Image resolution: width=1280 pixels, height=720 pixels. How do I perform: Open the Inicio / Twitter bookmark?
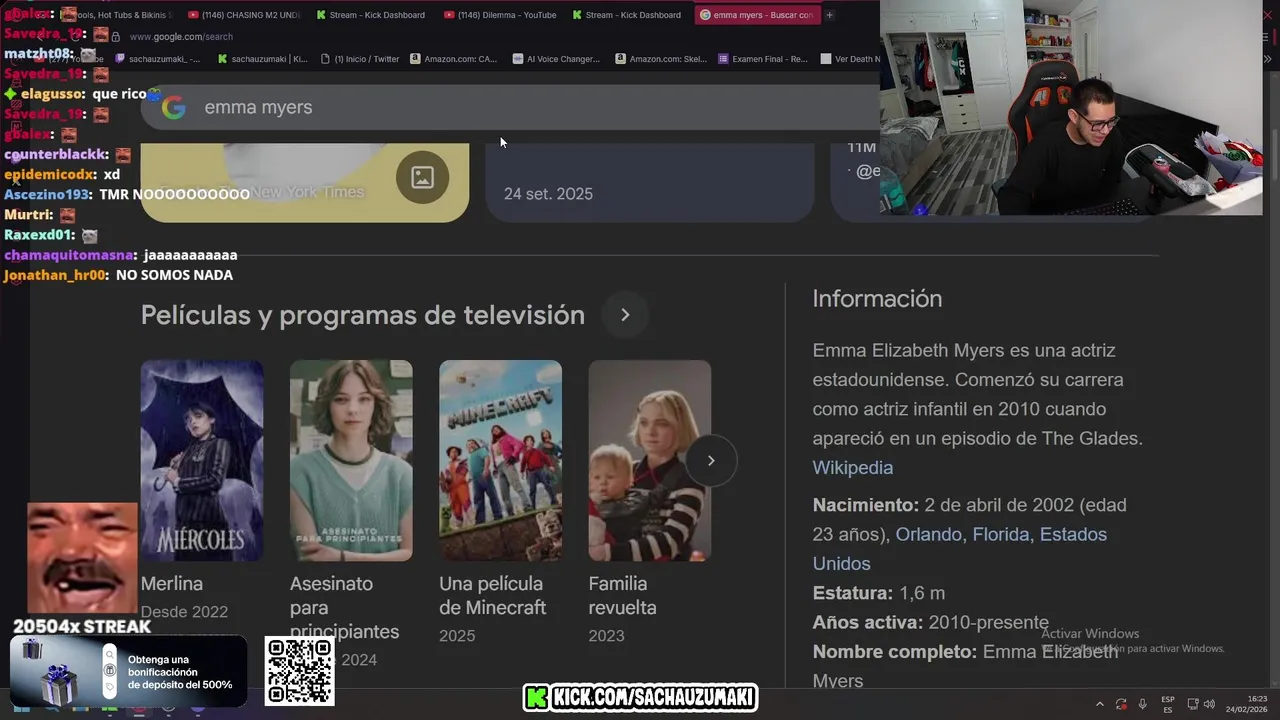pos(360,59)
